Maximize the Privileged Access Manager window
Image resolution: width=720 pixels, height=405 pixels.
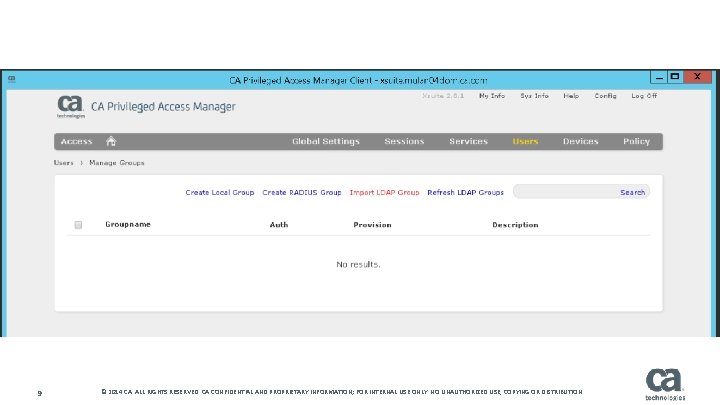point(675,77)
